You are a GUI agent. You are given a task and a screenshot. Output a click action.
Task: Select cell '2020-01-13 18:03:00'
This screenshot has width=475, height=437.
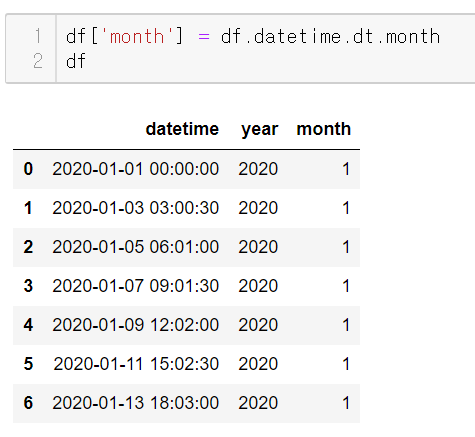pos(136,403)
